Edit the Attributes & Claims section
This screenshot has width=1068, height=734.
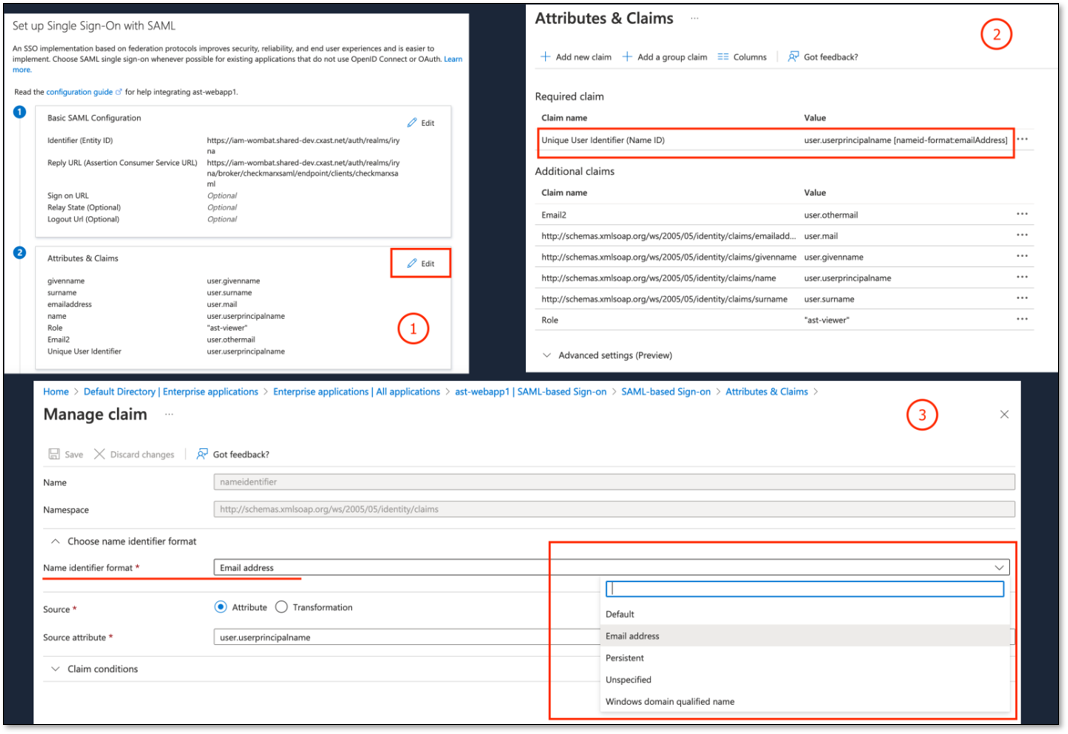(420, 264)
